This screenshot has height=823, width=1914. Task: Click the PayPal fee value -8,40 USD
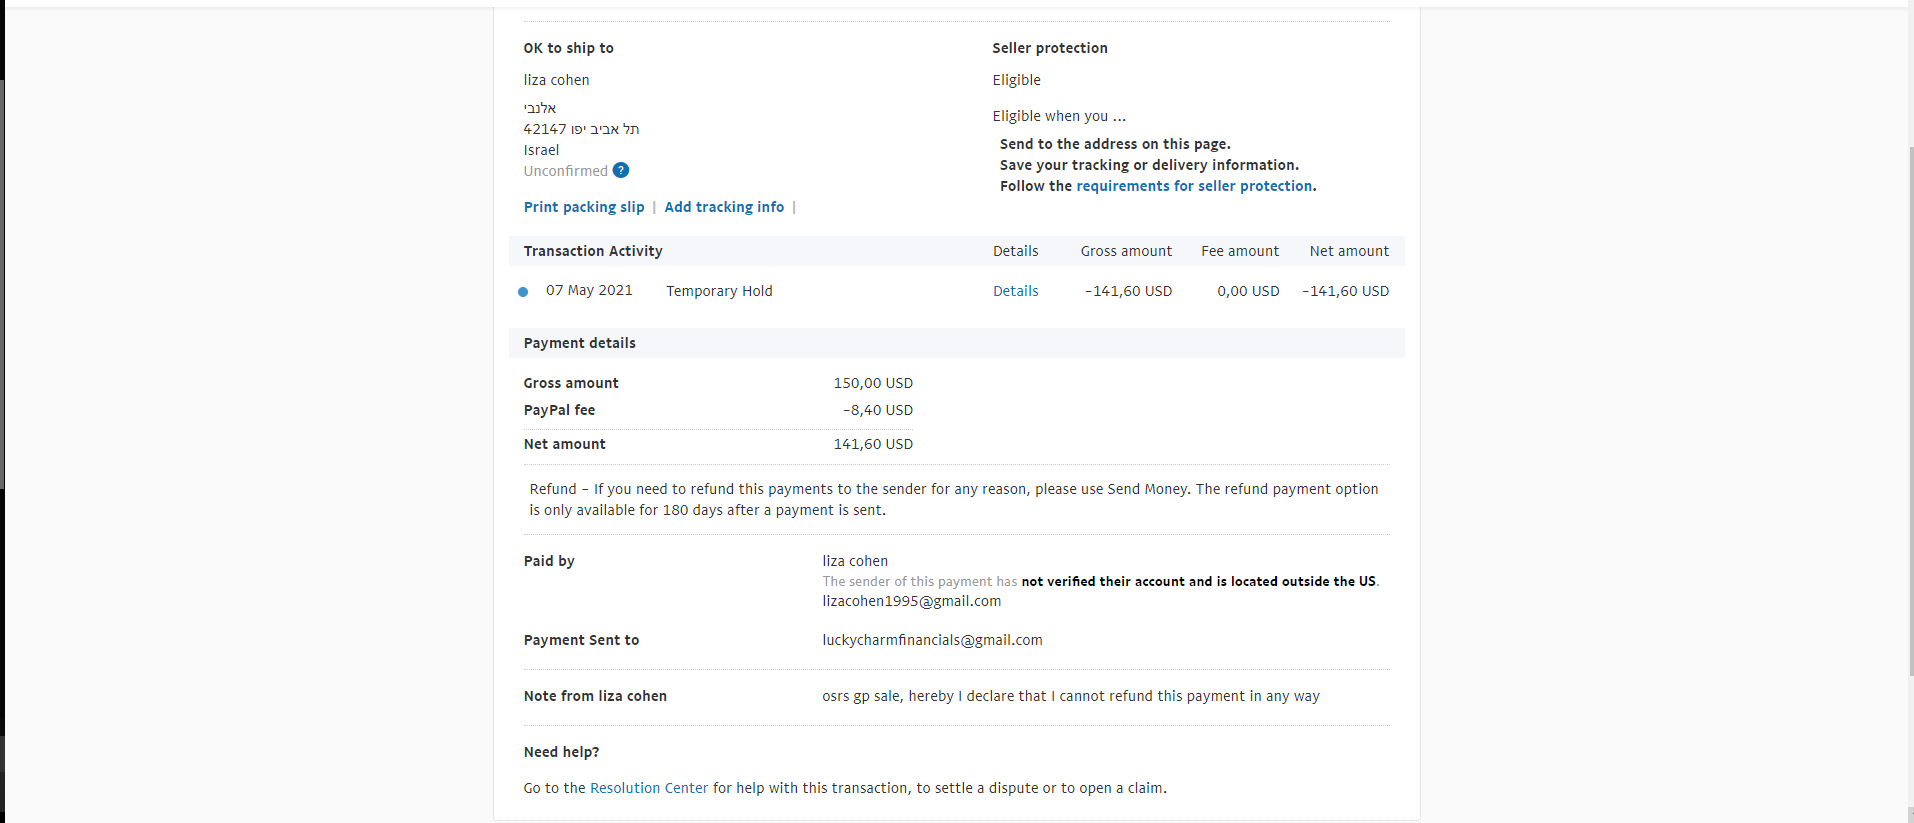coord(878,410)
